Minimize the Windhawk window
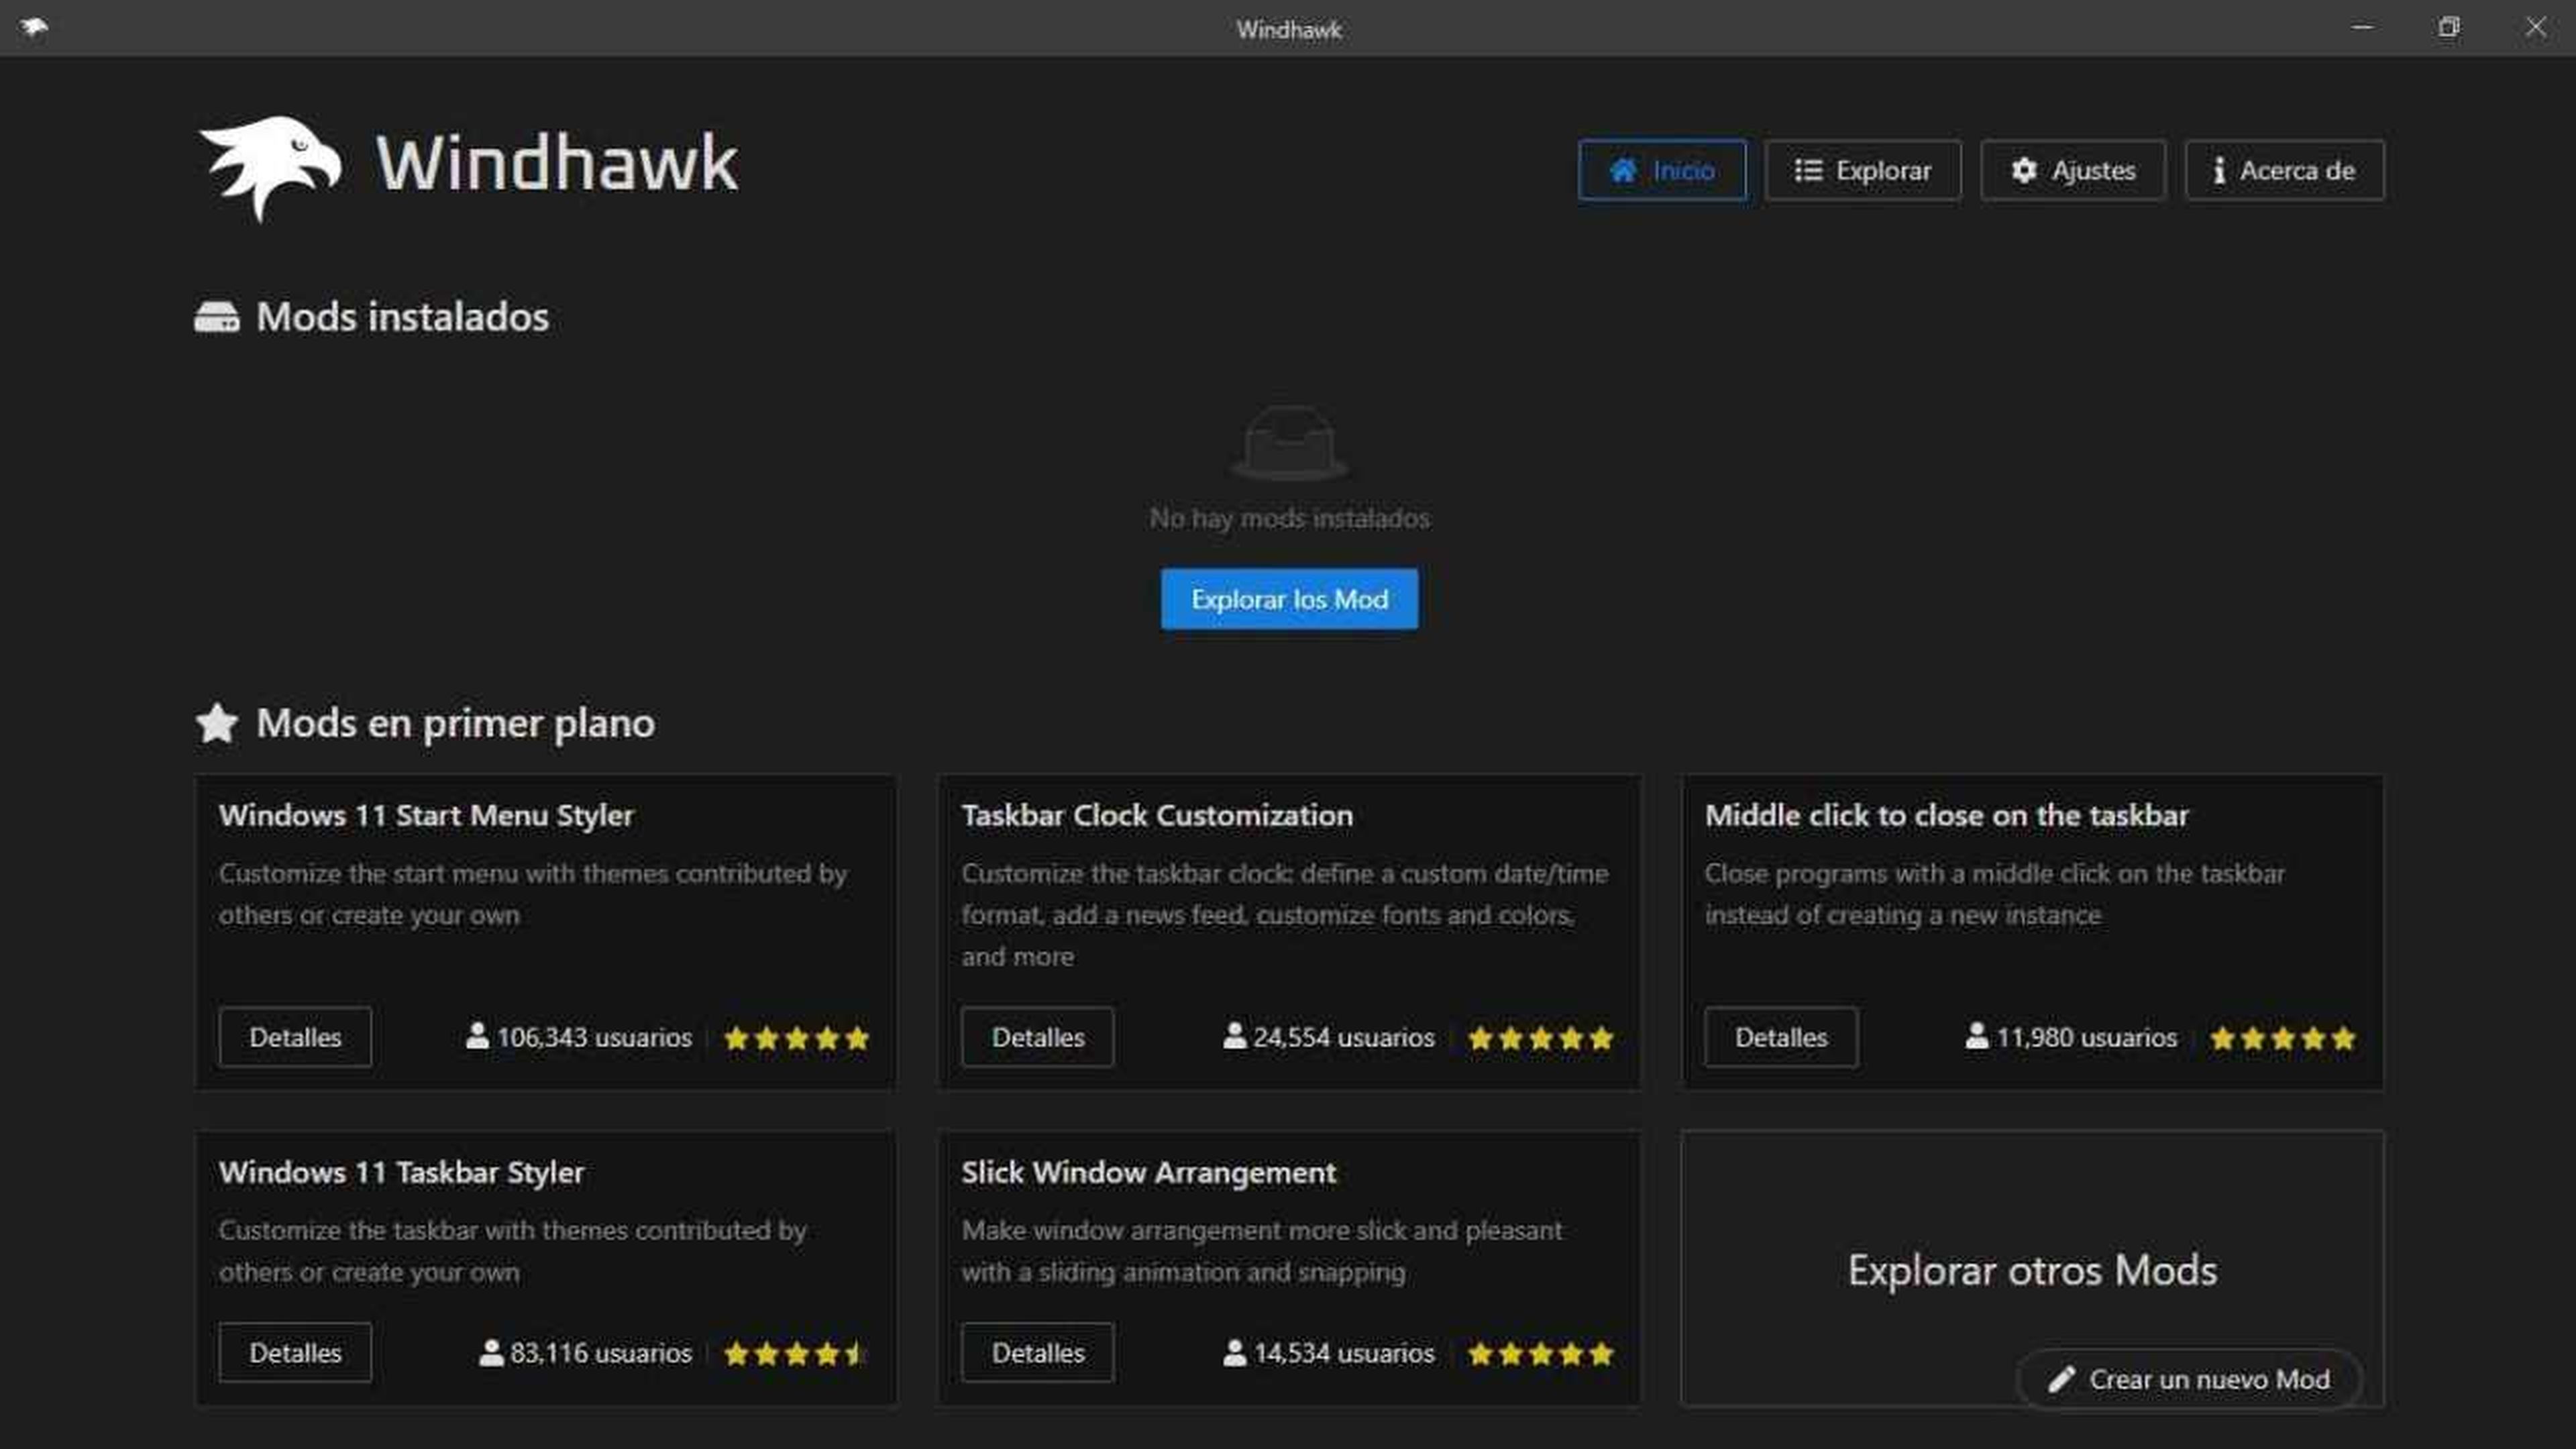This screenshot has height=1449, width=2576. 2362,27
